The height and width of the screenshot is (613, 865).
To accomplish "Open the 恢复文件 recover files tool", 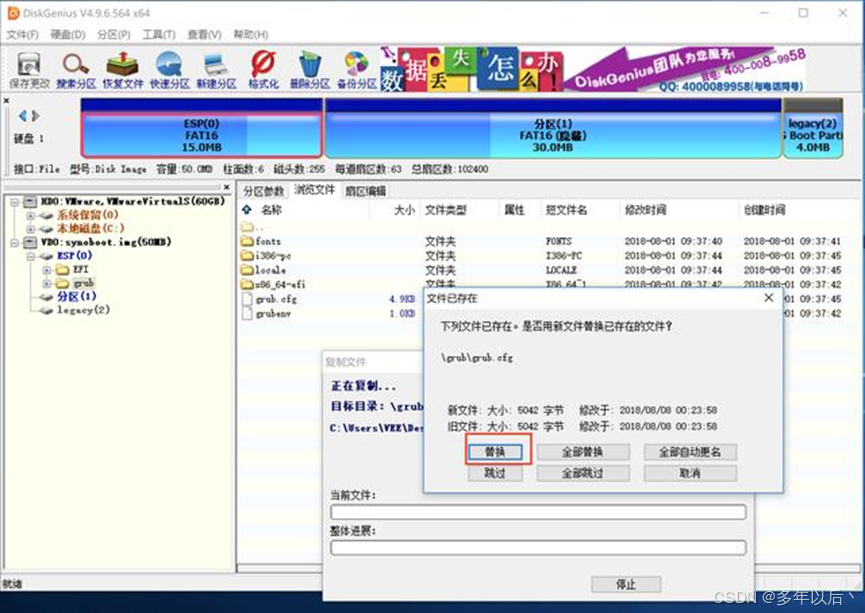I will (x=121, y=69).
